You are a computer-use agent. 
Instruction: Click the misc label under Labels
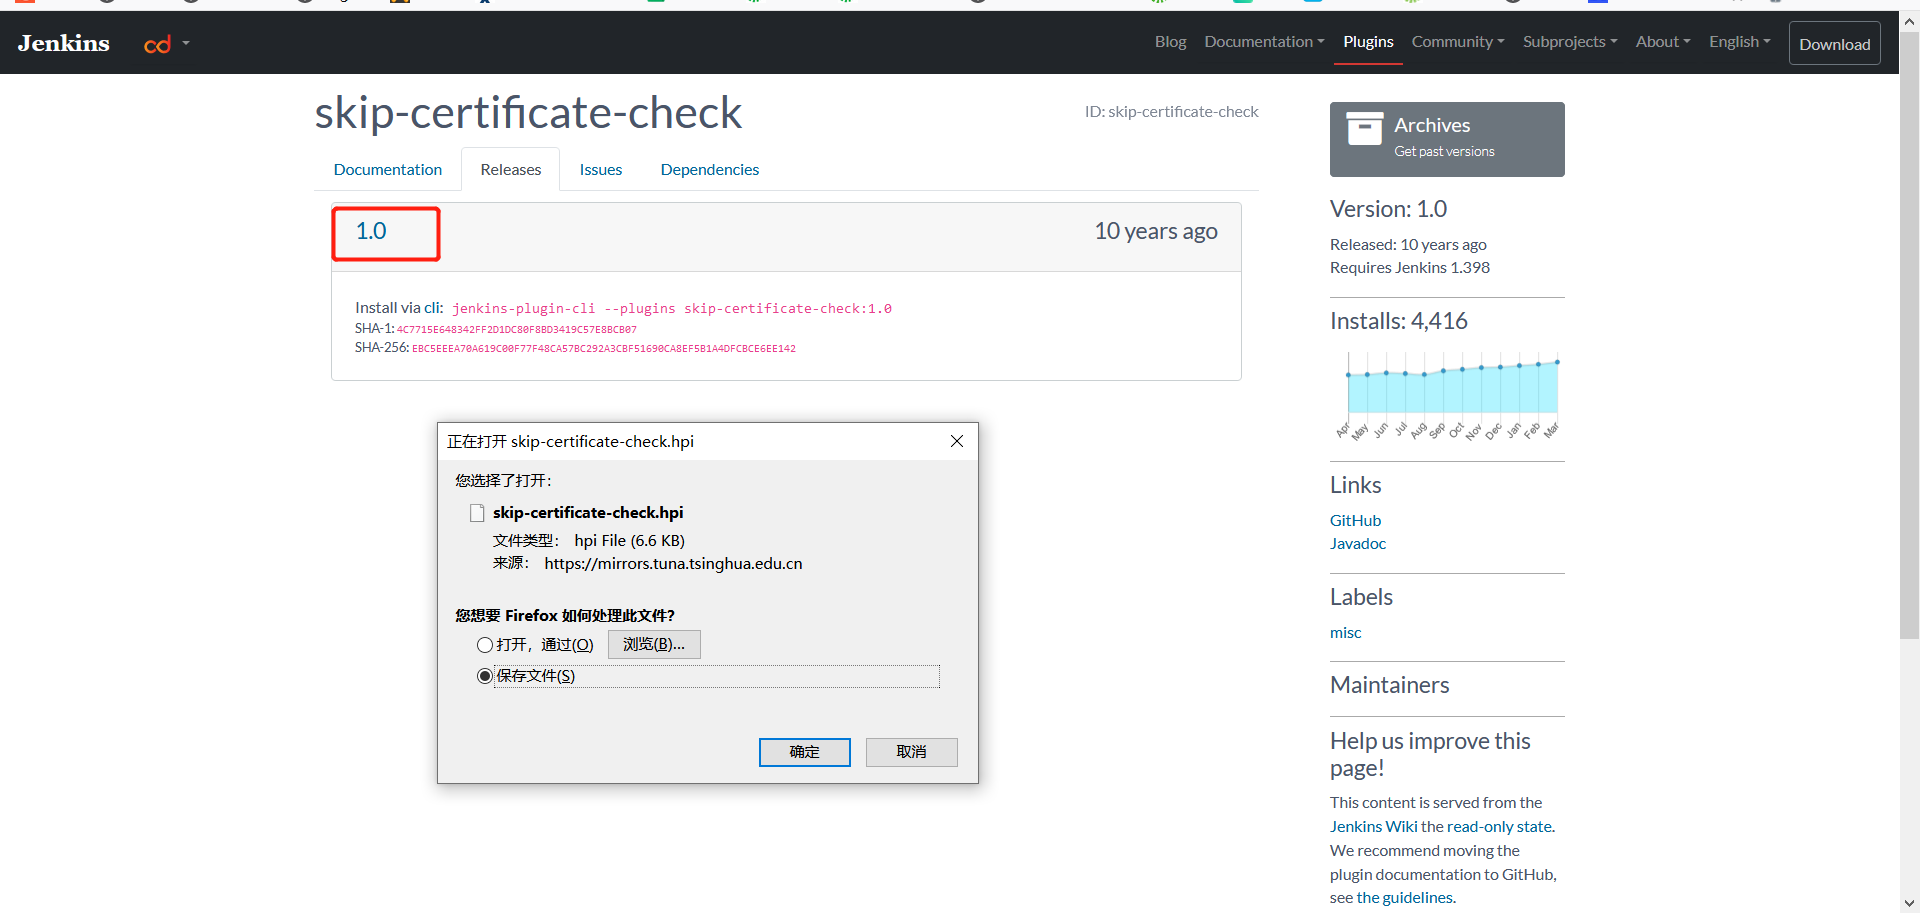click(x=1344, y=632)
